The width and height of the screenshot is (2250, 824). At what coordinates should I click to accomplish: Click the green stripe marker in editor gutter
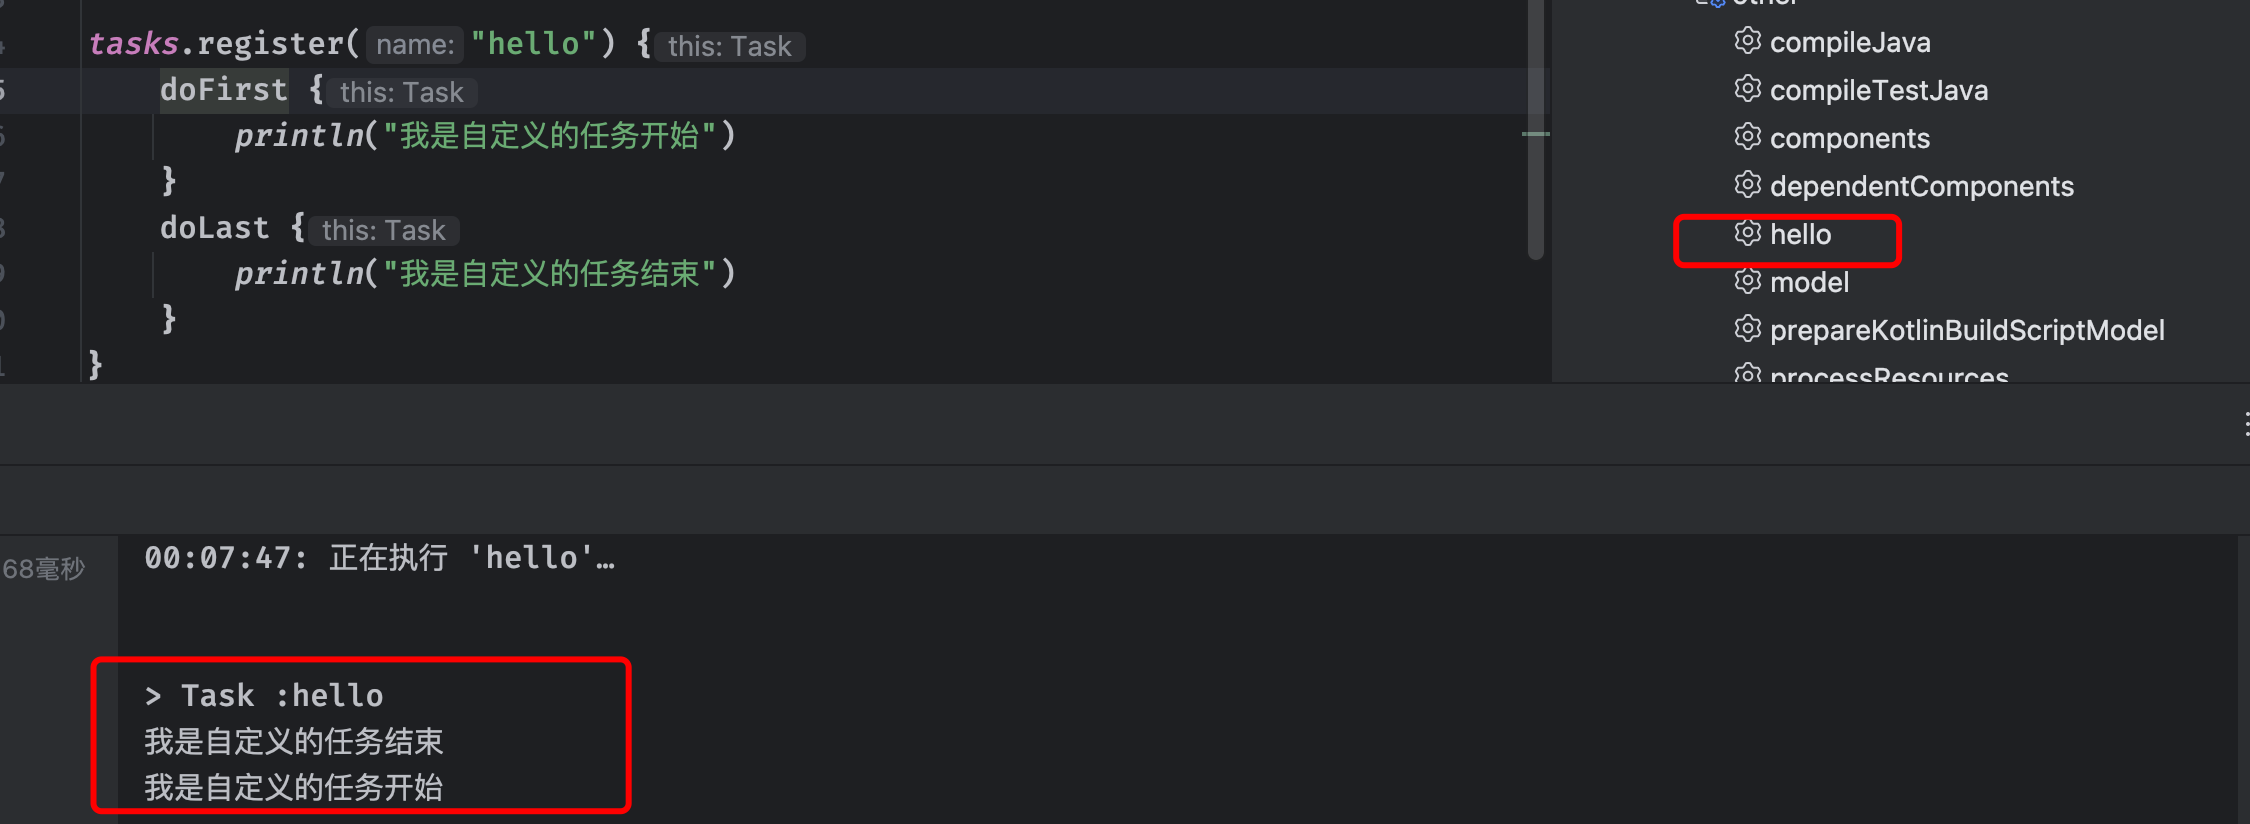(1535, 133)
